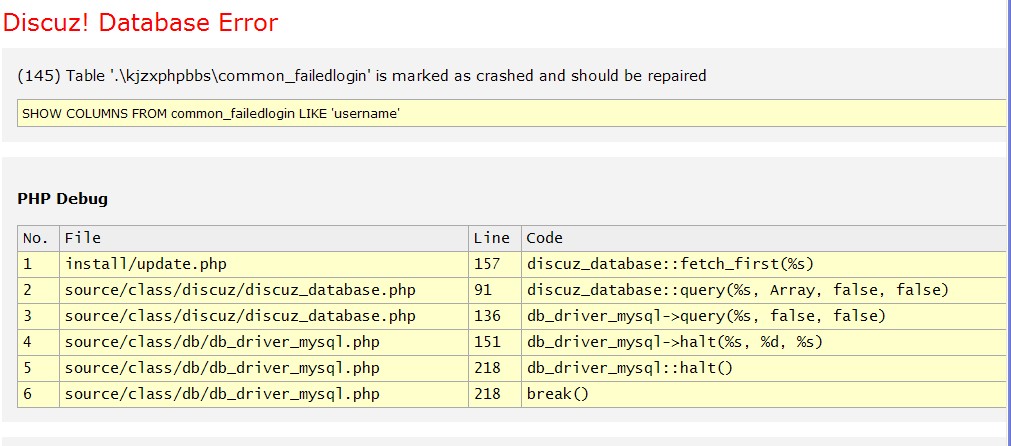Select the 'break()' code cell

tap(764, 394)
